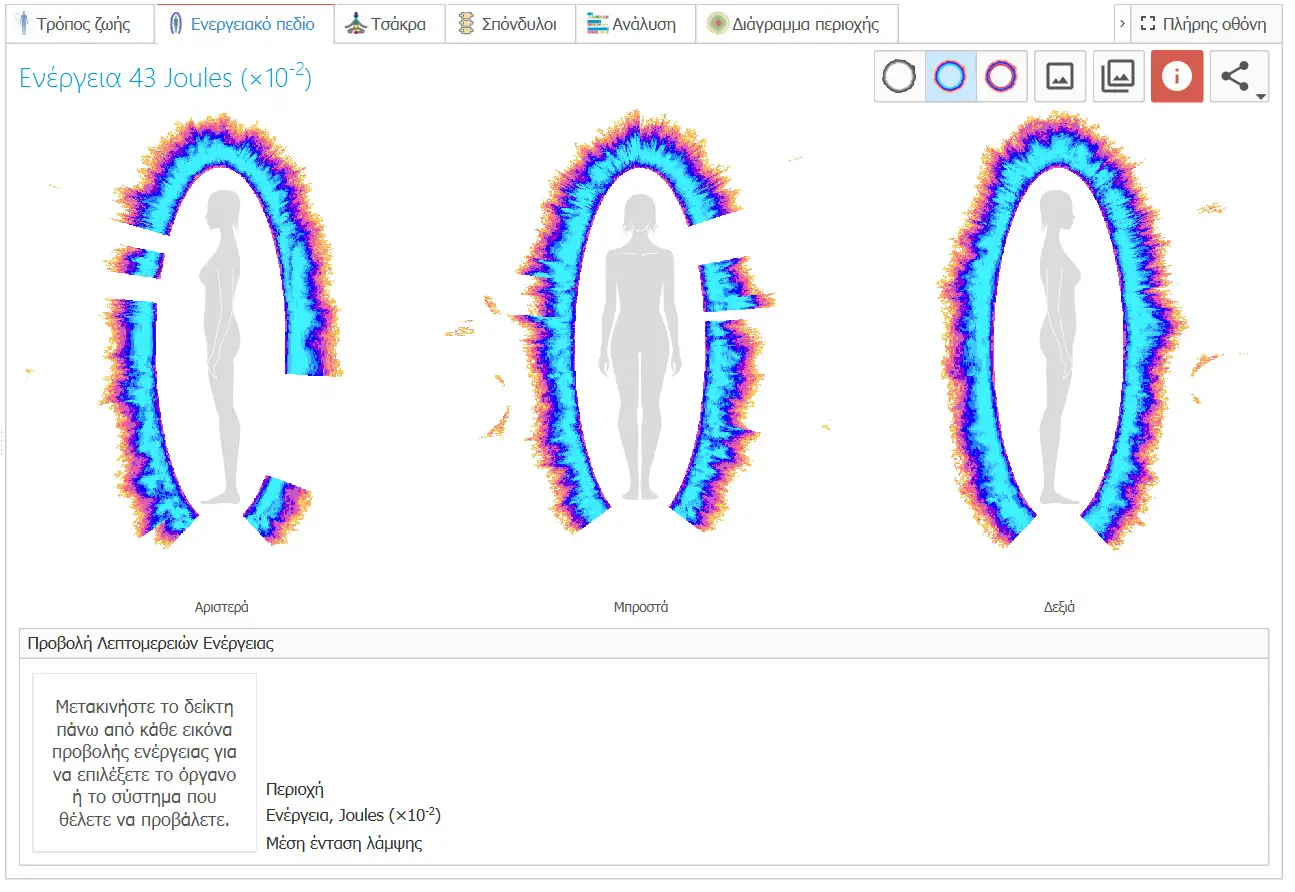The image size is (1295, 892).
Task: Click the multiple images gallery icon
Action: [x=1118, y=77]
